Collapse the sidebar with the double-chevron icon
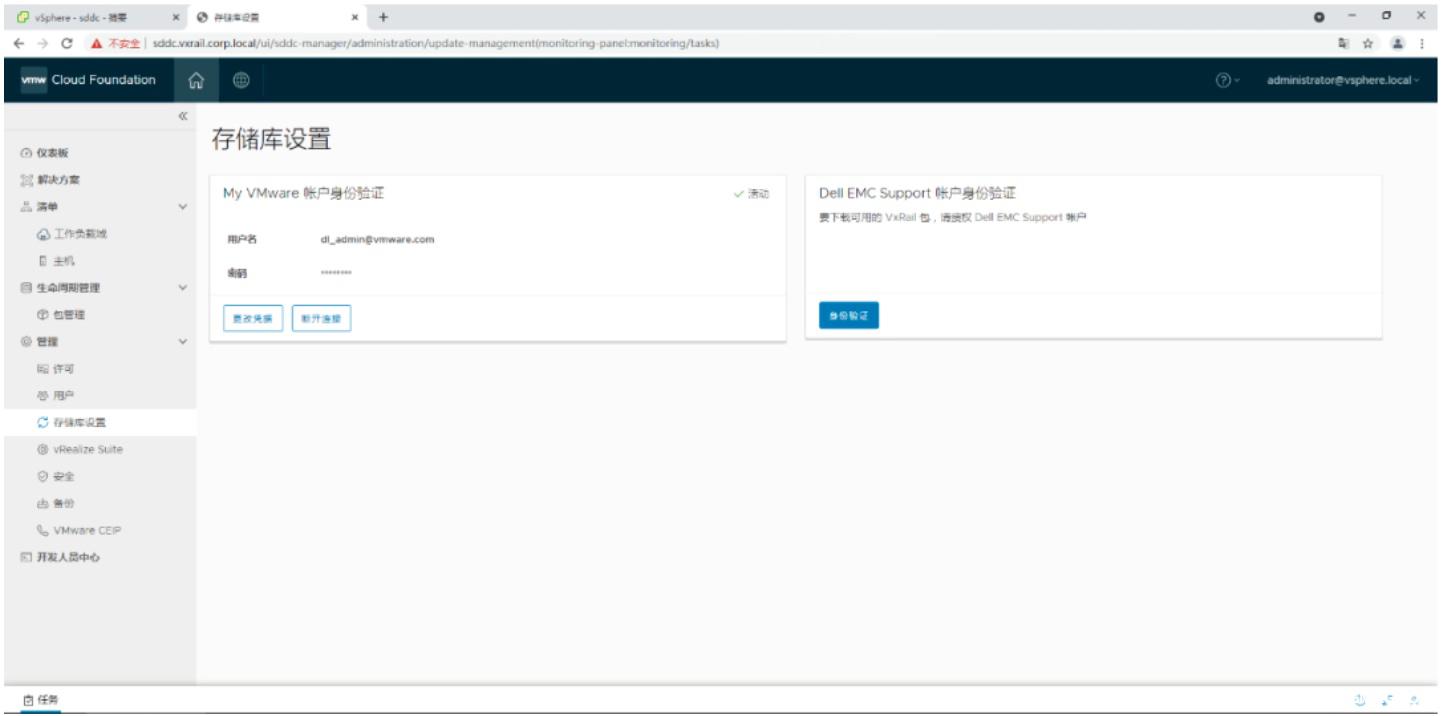 [x=183, y=117]
